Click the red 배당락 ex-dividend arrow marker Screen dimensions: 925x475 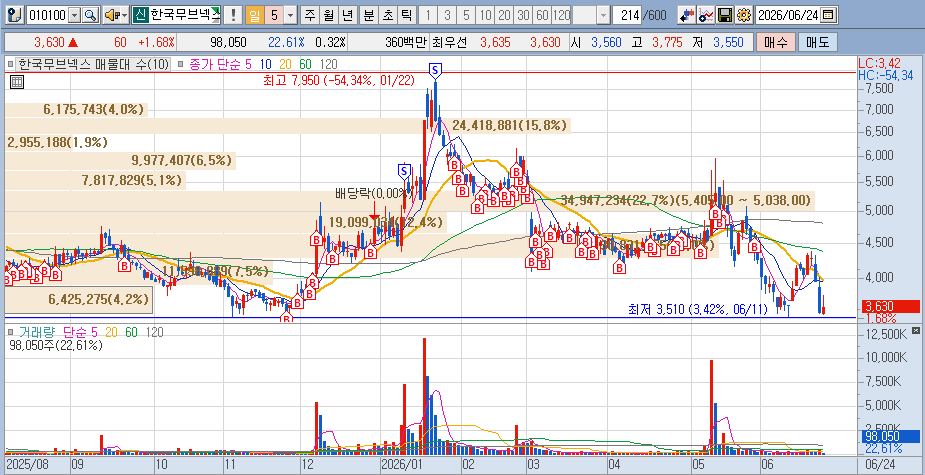pyautogui.click(x=374, y=218)
